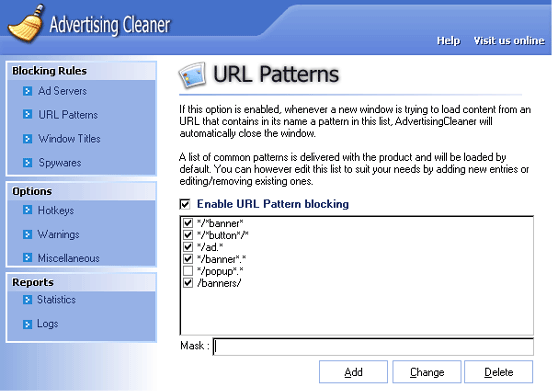Open Hotkeys options
The width and height of the screenshot is (552, 391).
pos(56,210)
